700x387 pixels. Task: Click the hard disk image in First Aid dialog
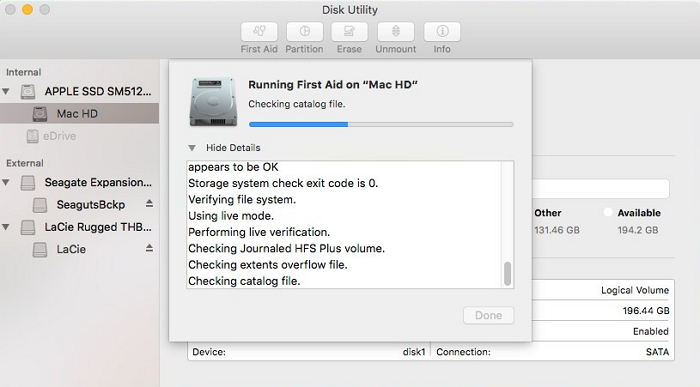tap(213, 101)
